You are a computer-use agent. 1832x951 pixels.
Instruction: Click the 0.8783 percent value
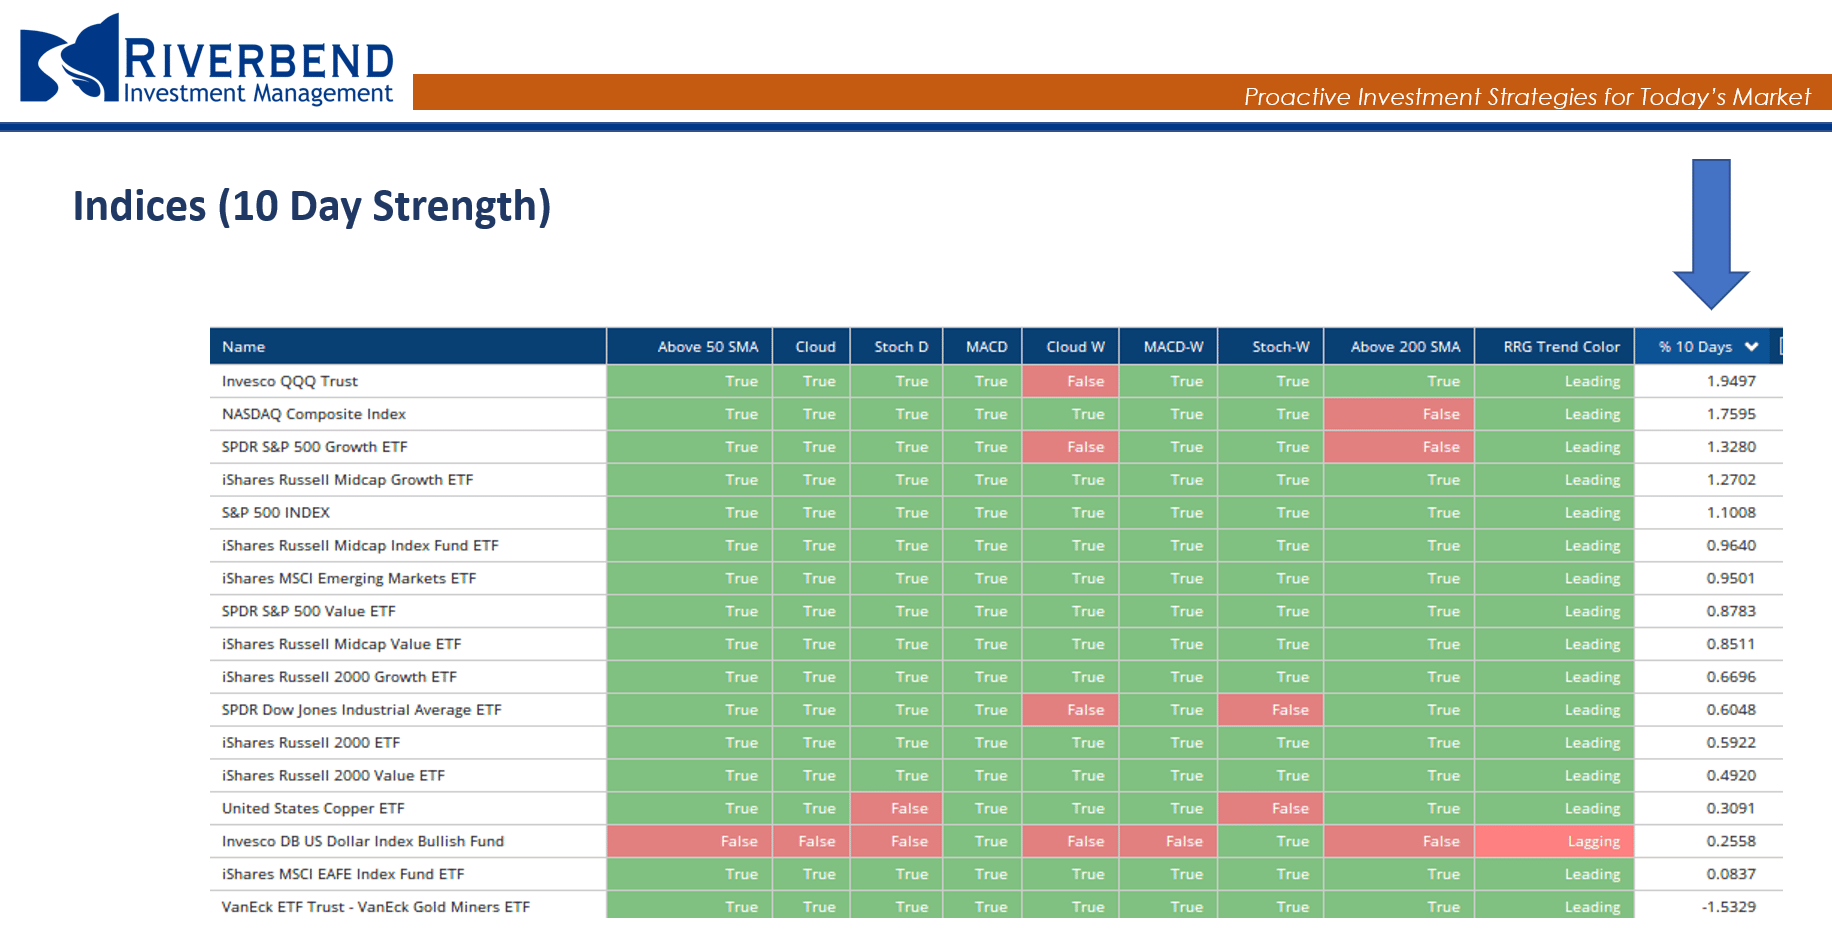tap(1731, 611)
